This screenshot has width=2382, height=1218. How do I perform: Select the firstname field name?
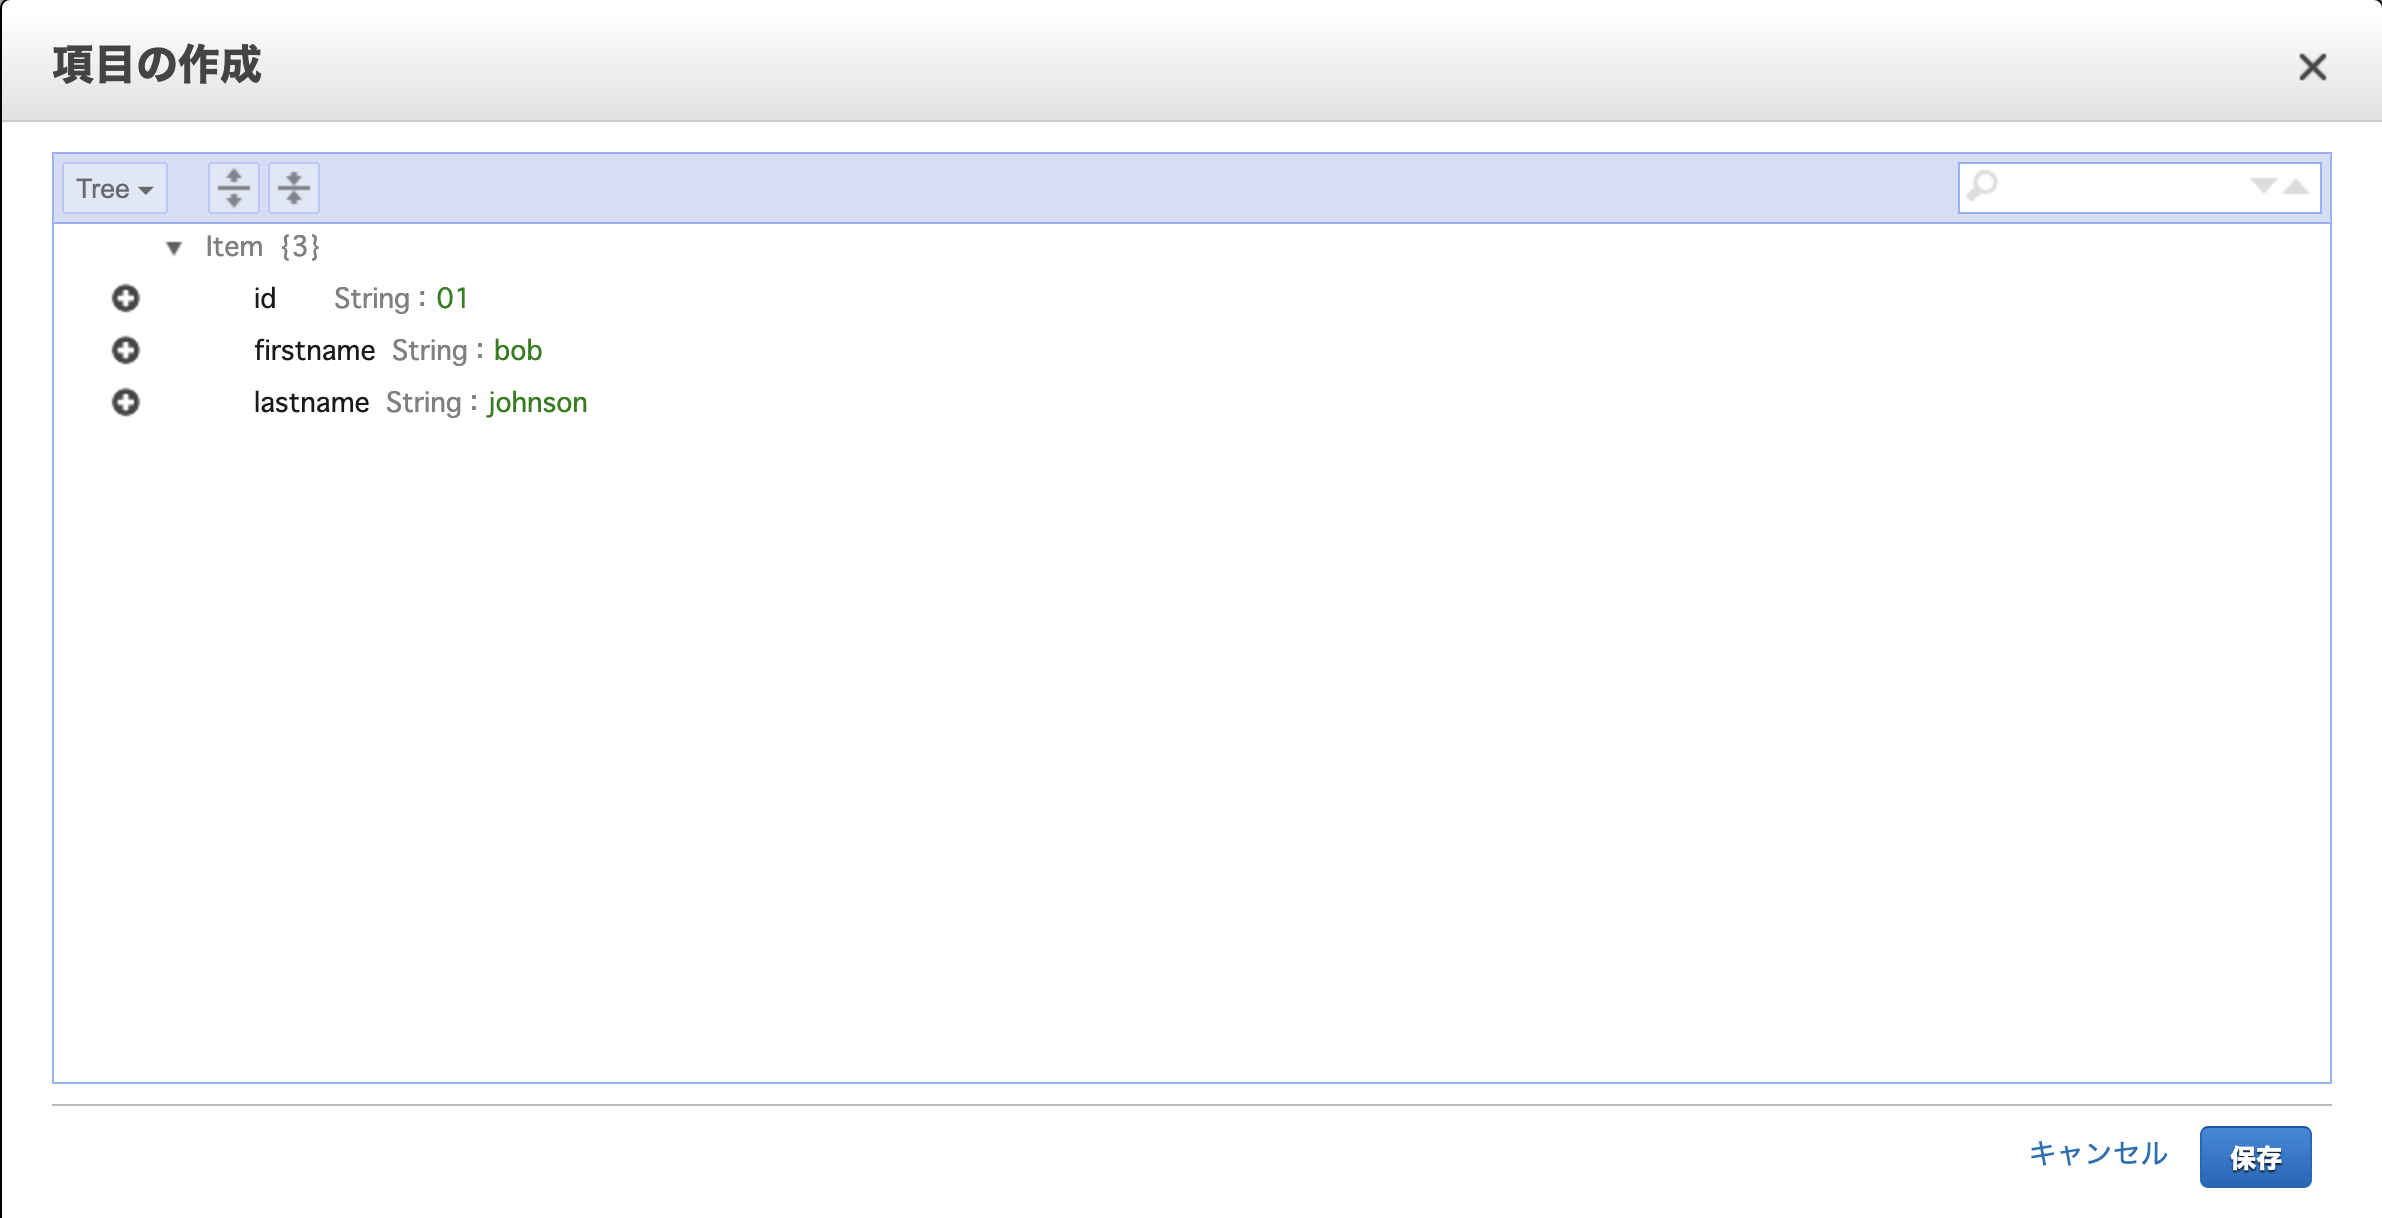point(314,350)
